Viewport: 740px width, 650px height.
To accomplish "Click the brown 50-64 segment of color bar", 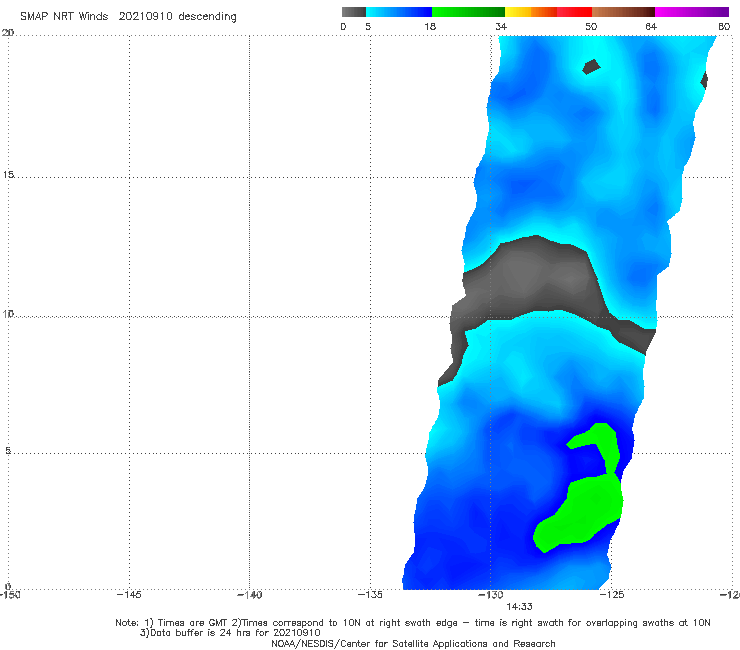I will [x=623, y=12].
